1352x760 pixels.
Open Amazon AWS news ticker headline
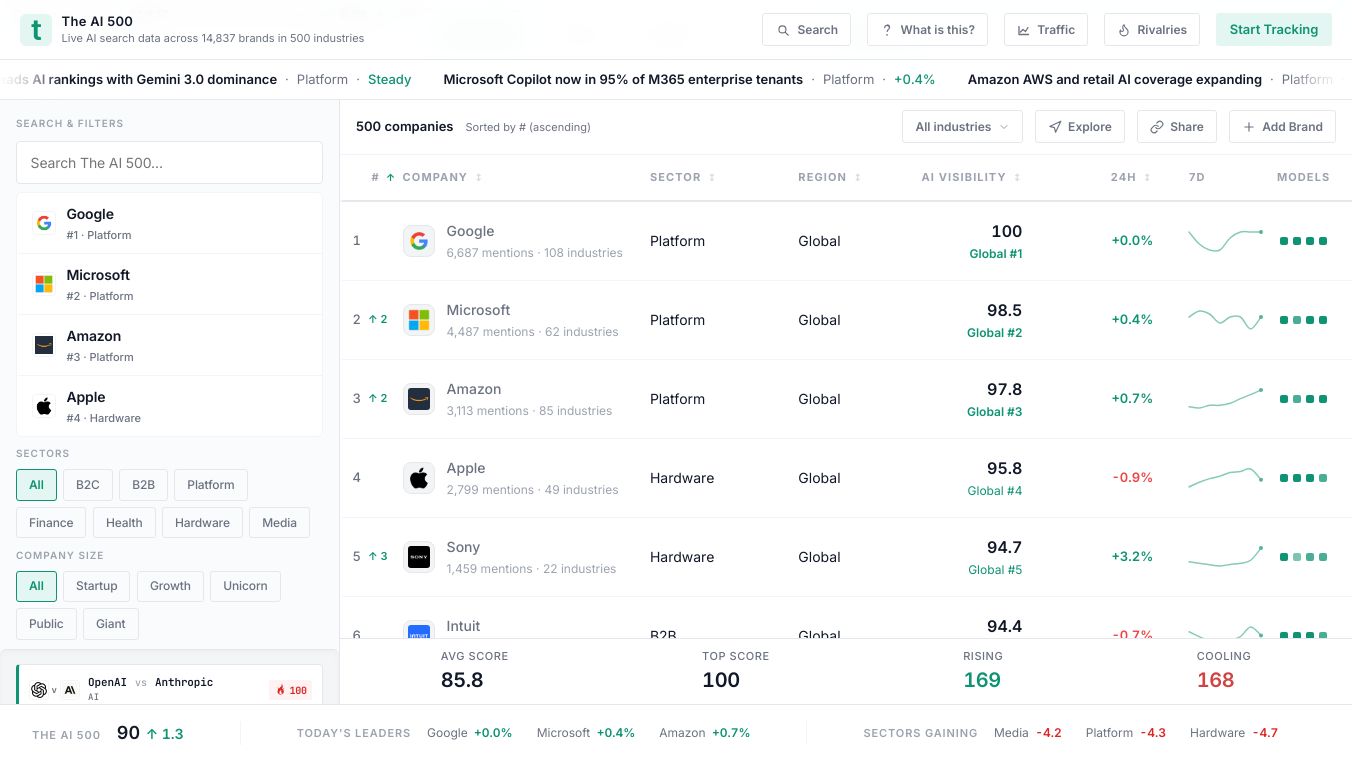coord(1115,79)
